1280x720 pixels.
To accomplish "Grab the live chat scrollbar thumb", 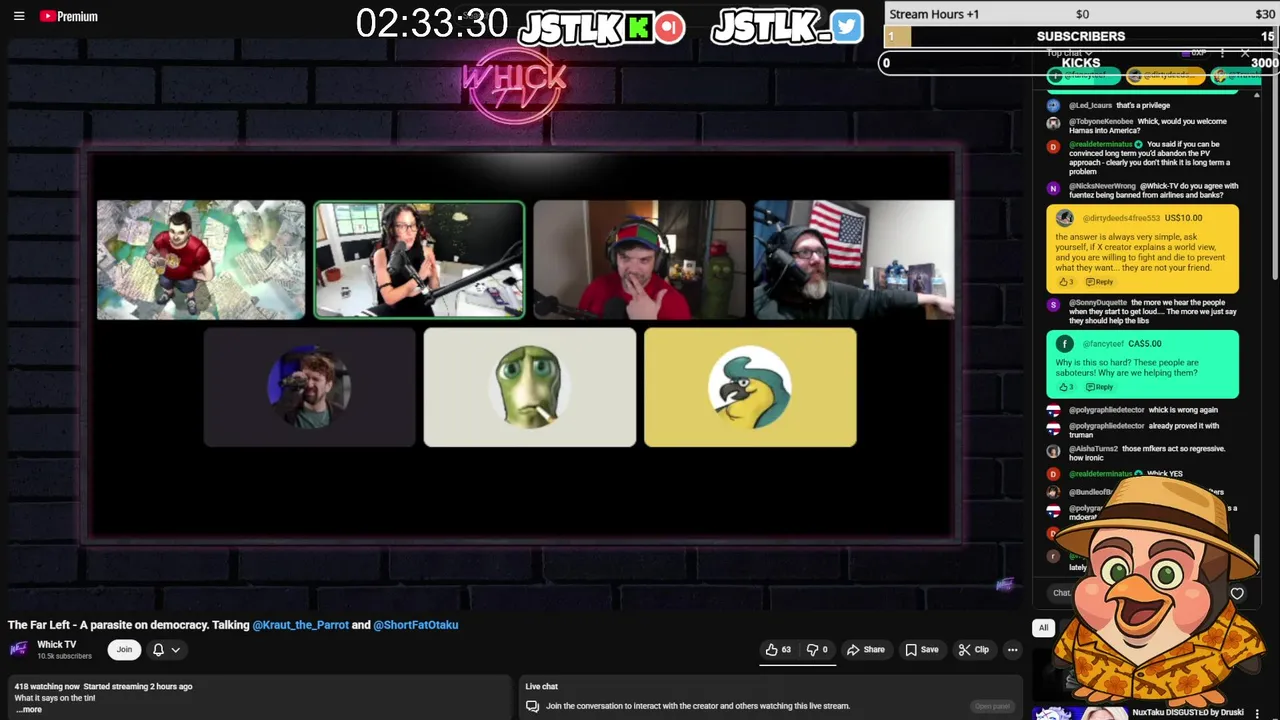I will [x=1256, y=550].
